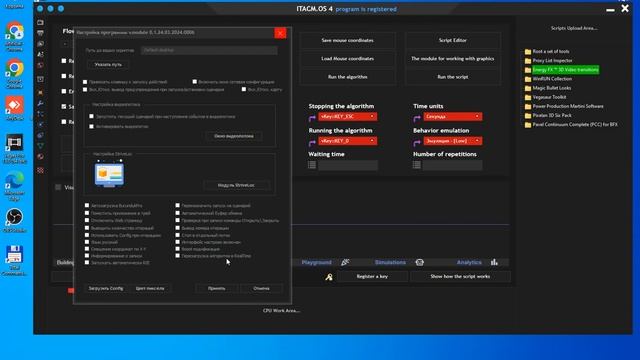The width and height of the screenshot is (640, 360).
Task: Open Microsoft Edge desktop icon
Action: [x=14, y=187]
